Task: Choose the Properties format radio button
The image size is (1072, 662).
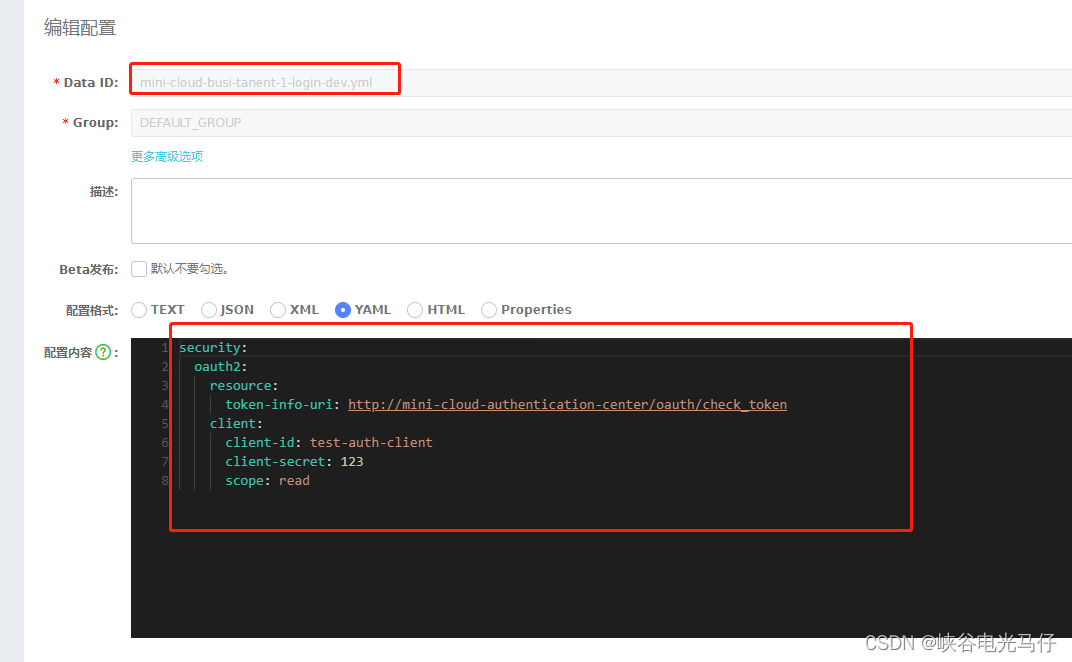Action: pos(489,310)
